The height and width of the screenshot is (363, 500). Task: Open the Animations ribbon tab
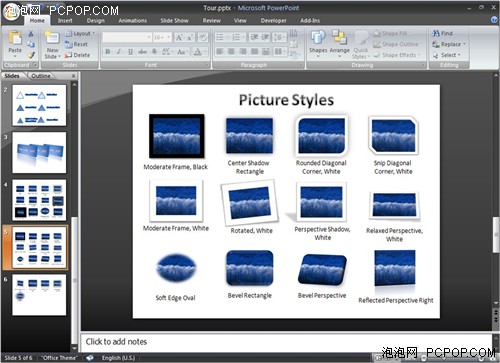[133, 21]
